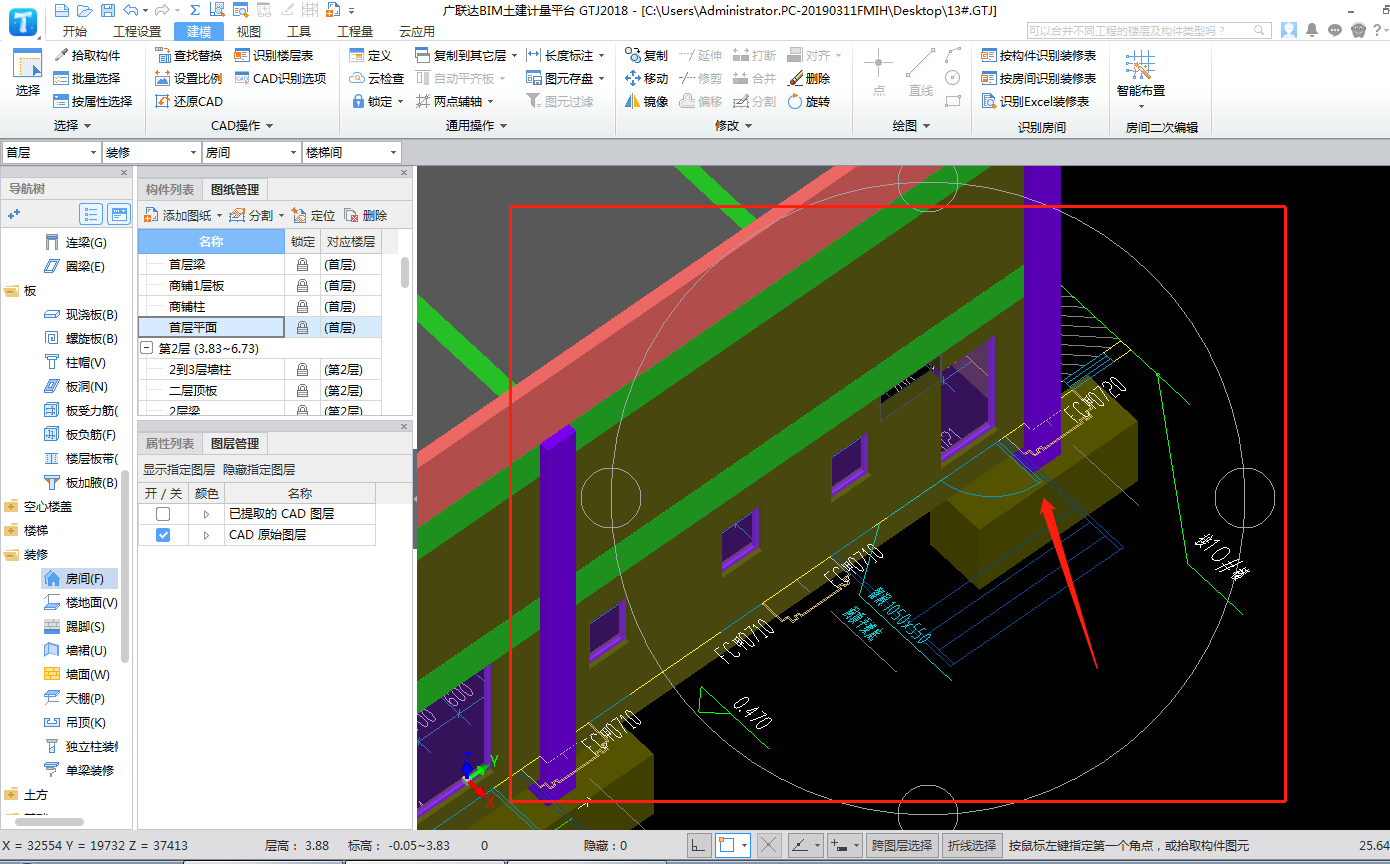Select the 批量选择 batch select tool
Viewport: 1390px width, 864px height.
point(87,78)
